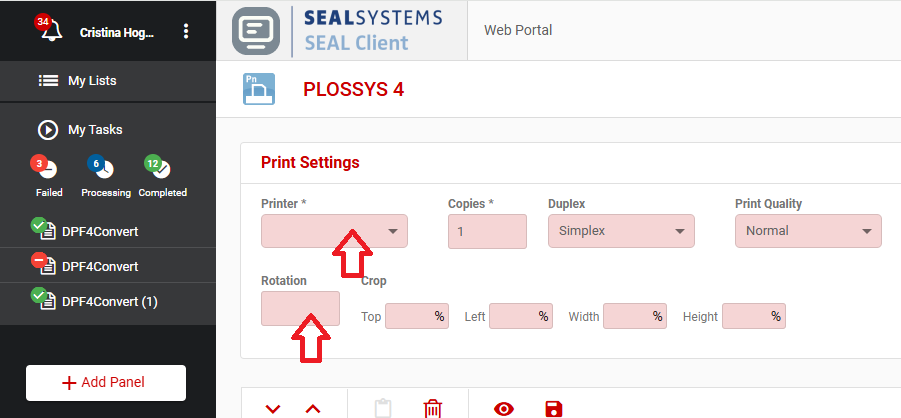
Task: Click the red trash delete icon
Action: point(433,408)
